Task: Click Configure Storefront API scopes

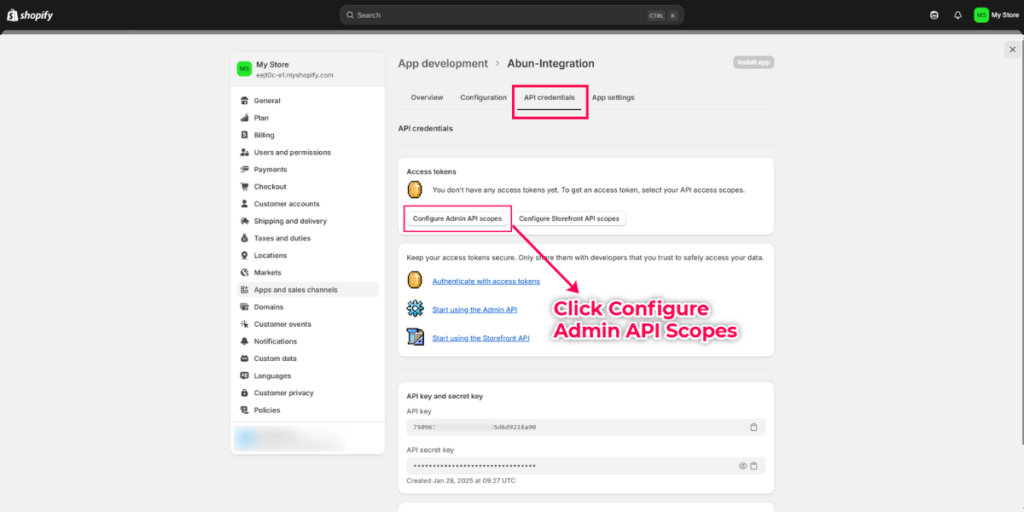Action: pos(569,219)
